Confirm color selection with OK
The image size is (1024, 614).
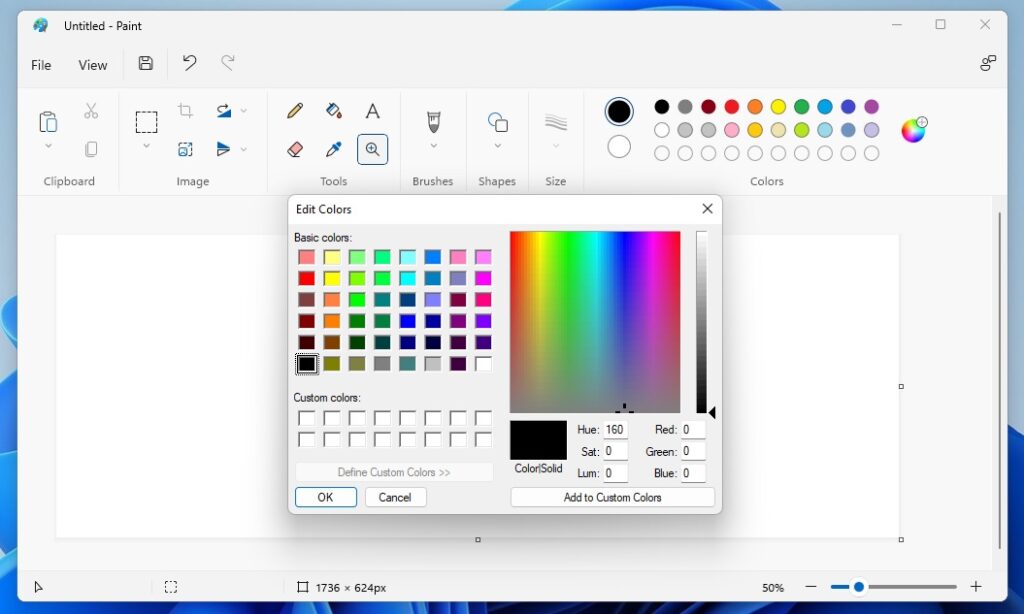click(325, 497)
